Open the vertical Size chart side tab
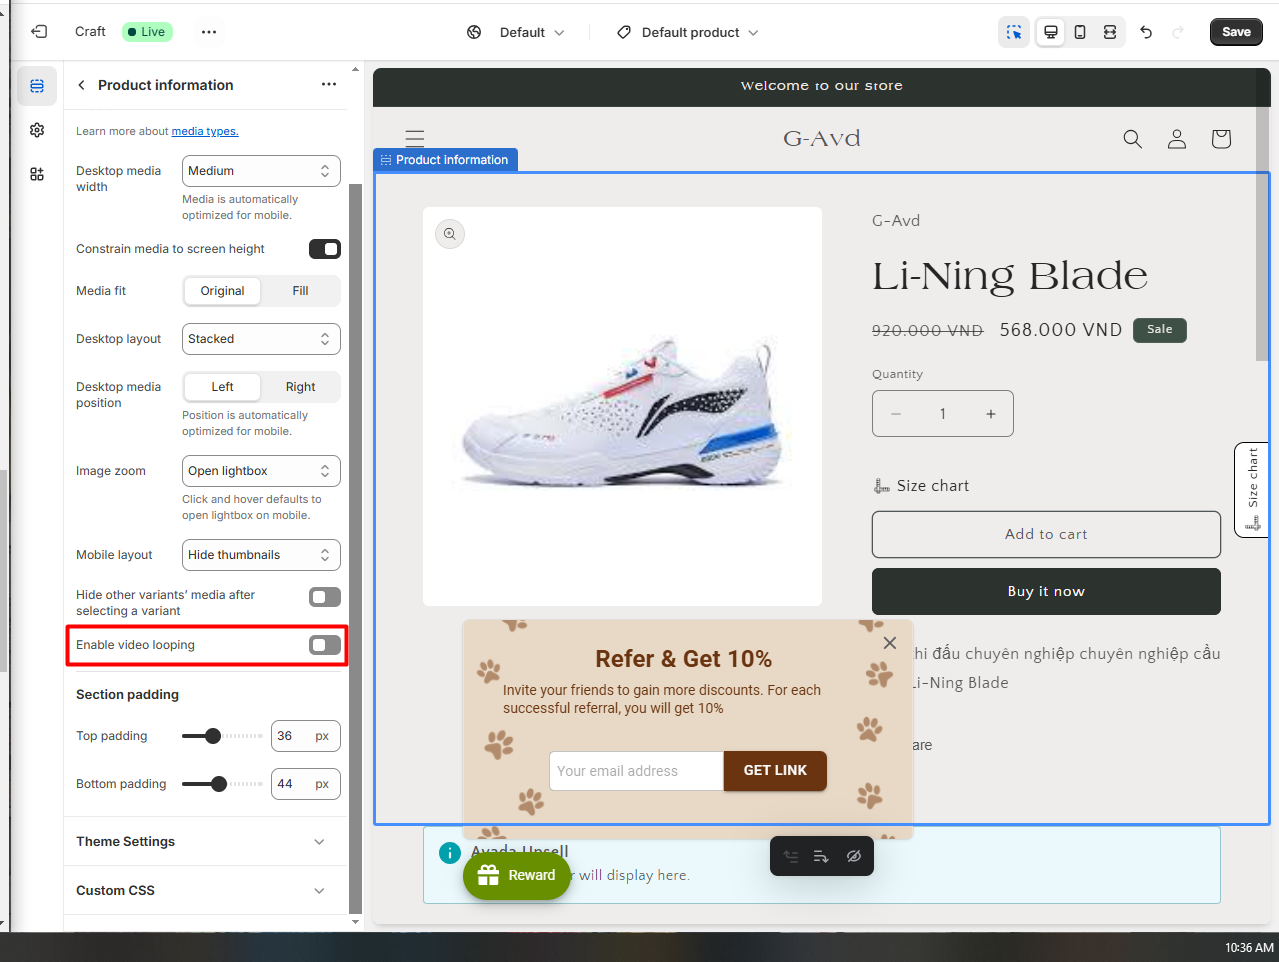This screenshot has height=962, width=1279. tap(1252, 490)
